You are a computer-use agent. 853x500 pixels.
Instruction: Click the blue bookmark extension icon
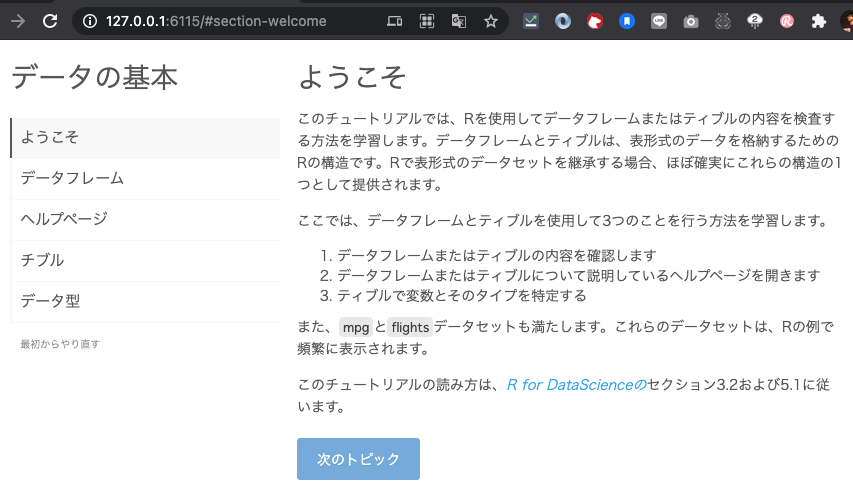pos(627,21)
